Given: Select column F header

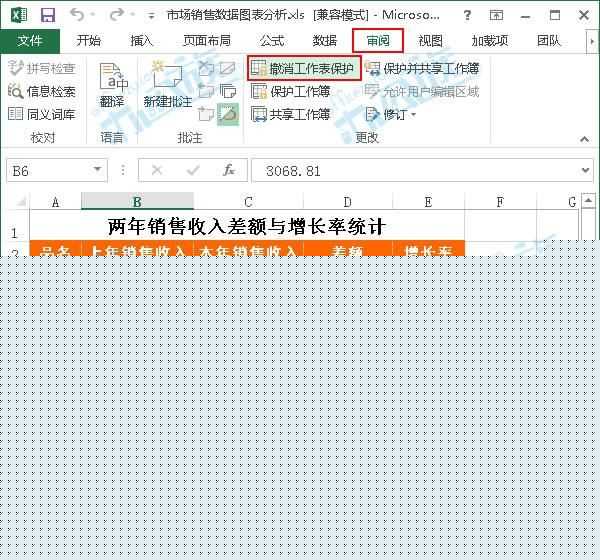Looking at the screenshot, I should point(500,202).
